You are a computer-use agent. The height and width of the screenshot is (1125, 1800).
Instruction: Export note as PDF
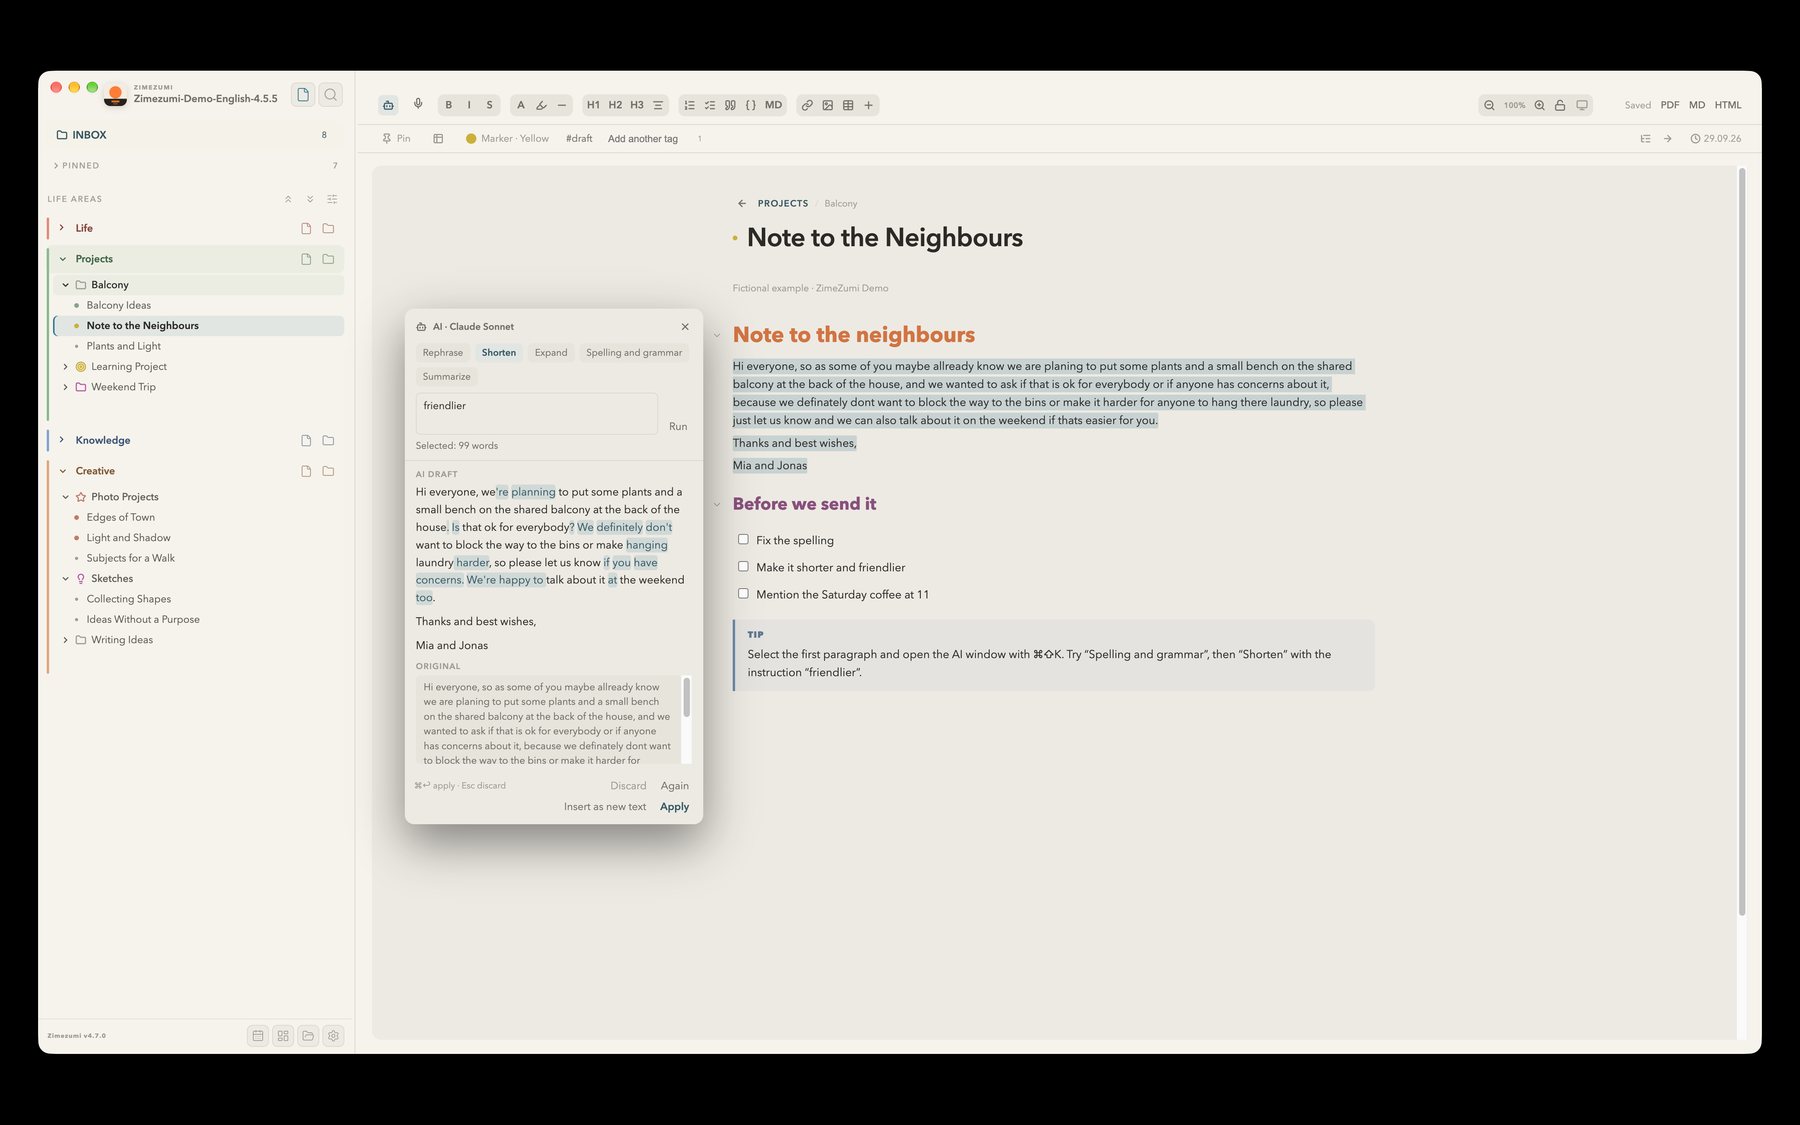(x=1670, y=105)
